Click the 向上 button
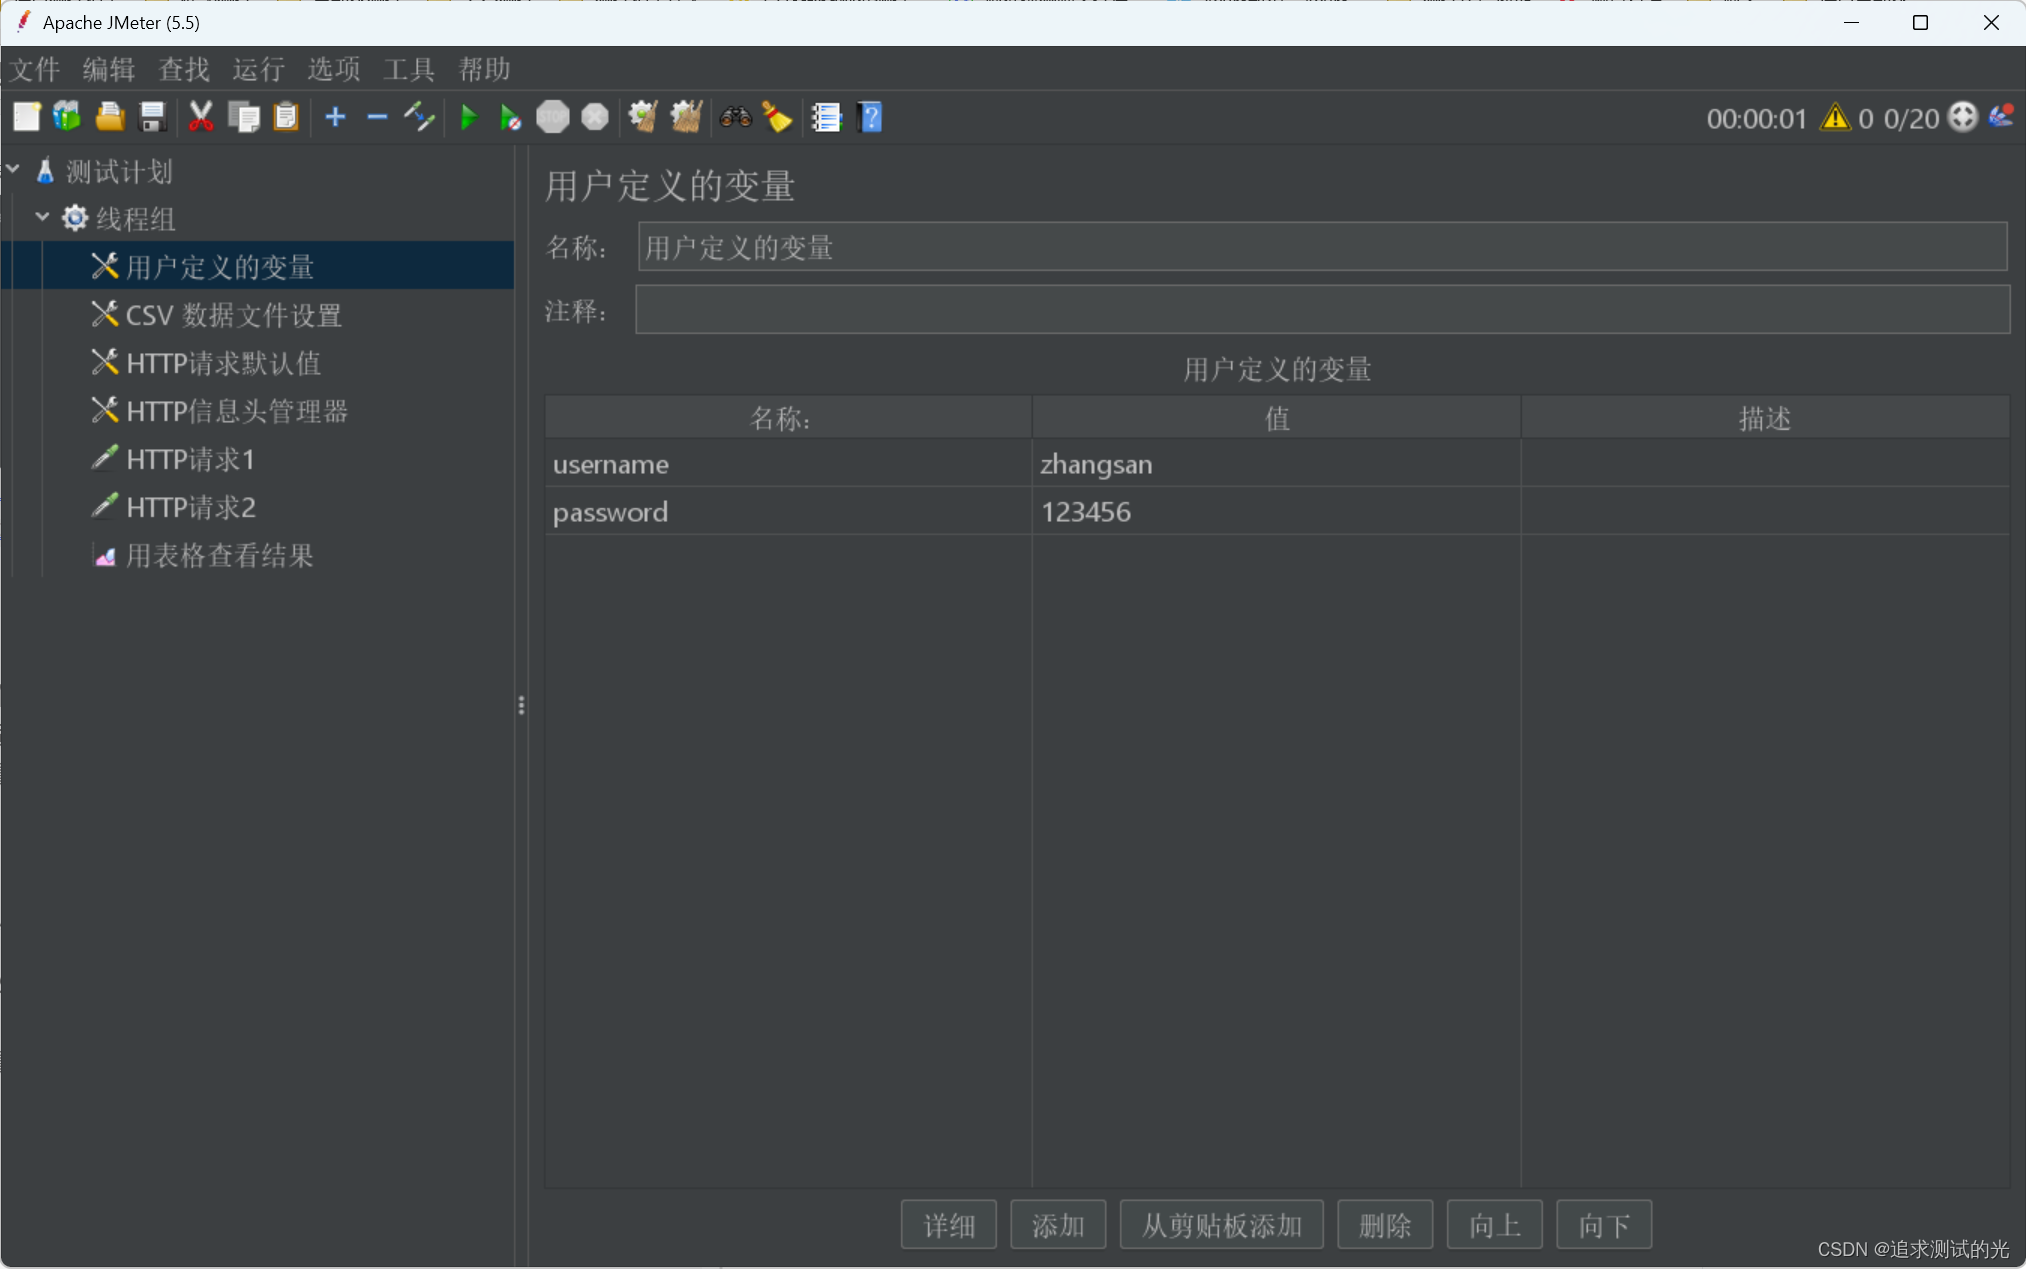This screenshot has width=2026, height=1269. [x=1495, y=1225]
